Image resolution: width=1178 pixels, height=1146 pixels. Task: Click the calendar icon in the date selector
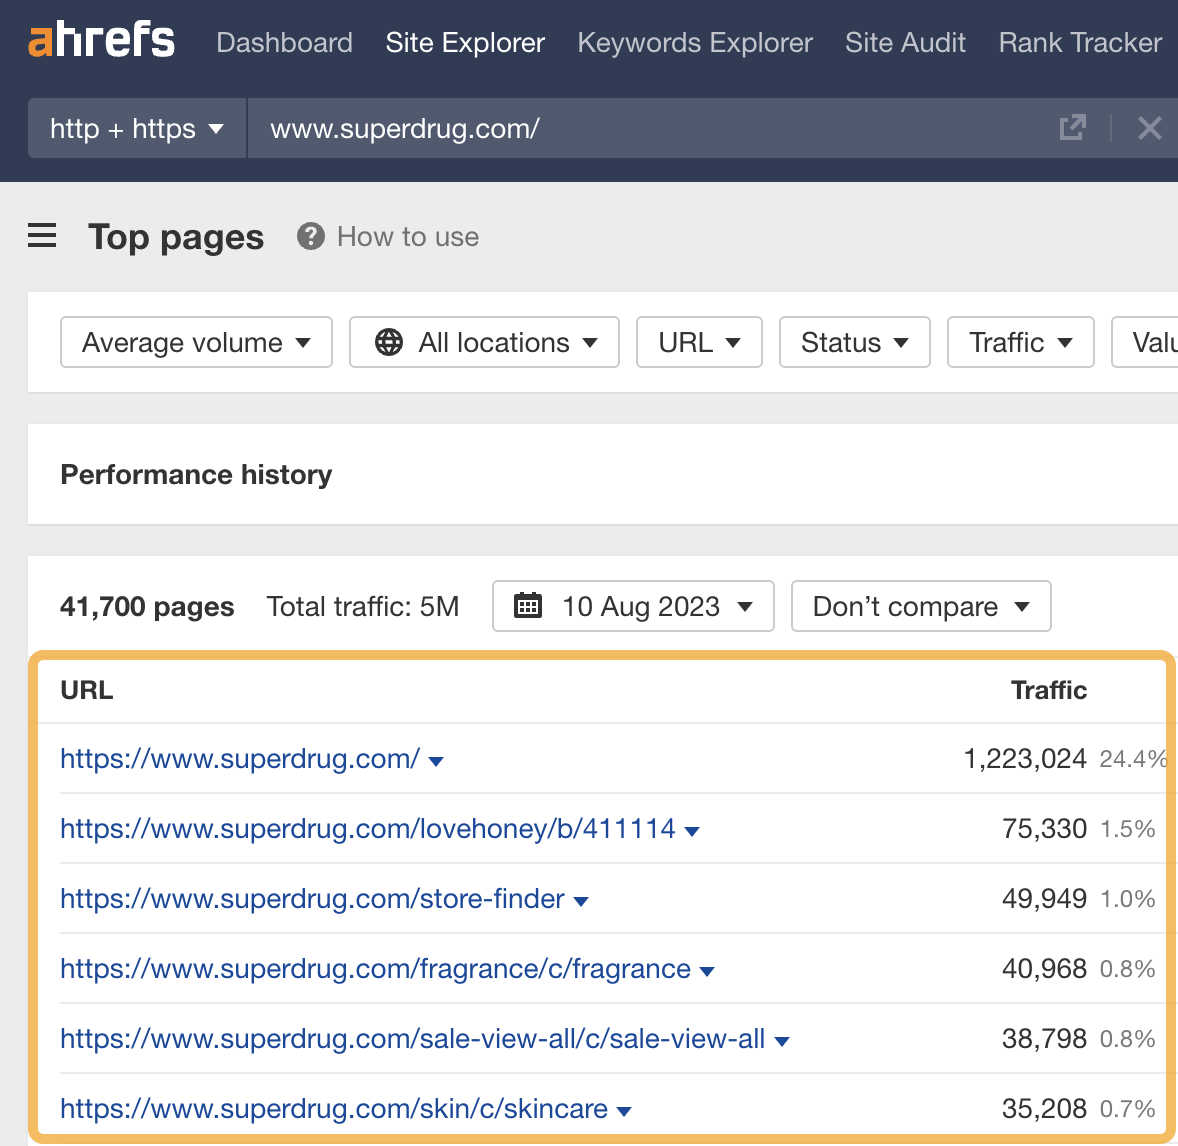click(x=530, y=606)
